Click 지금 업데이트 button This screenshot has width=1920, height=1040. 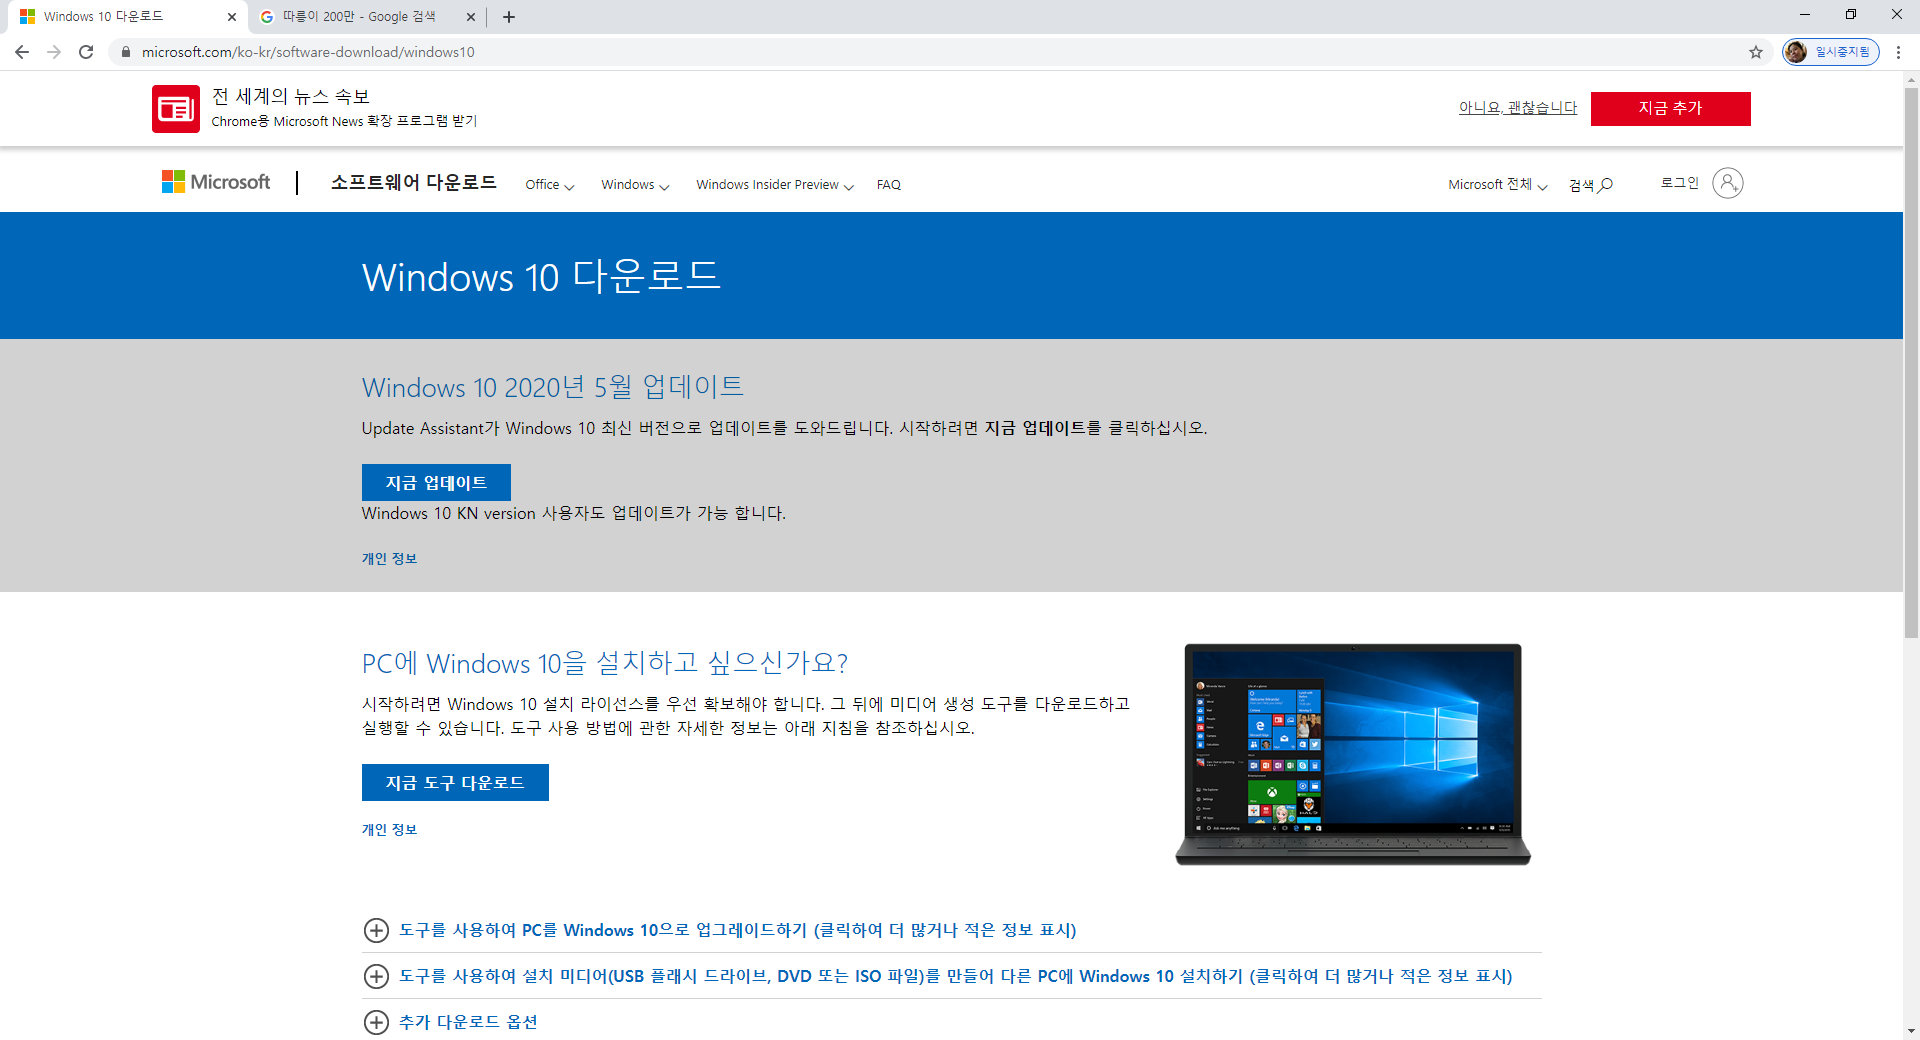point(436,482)
